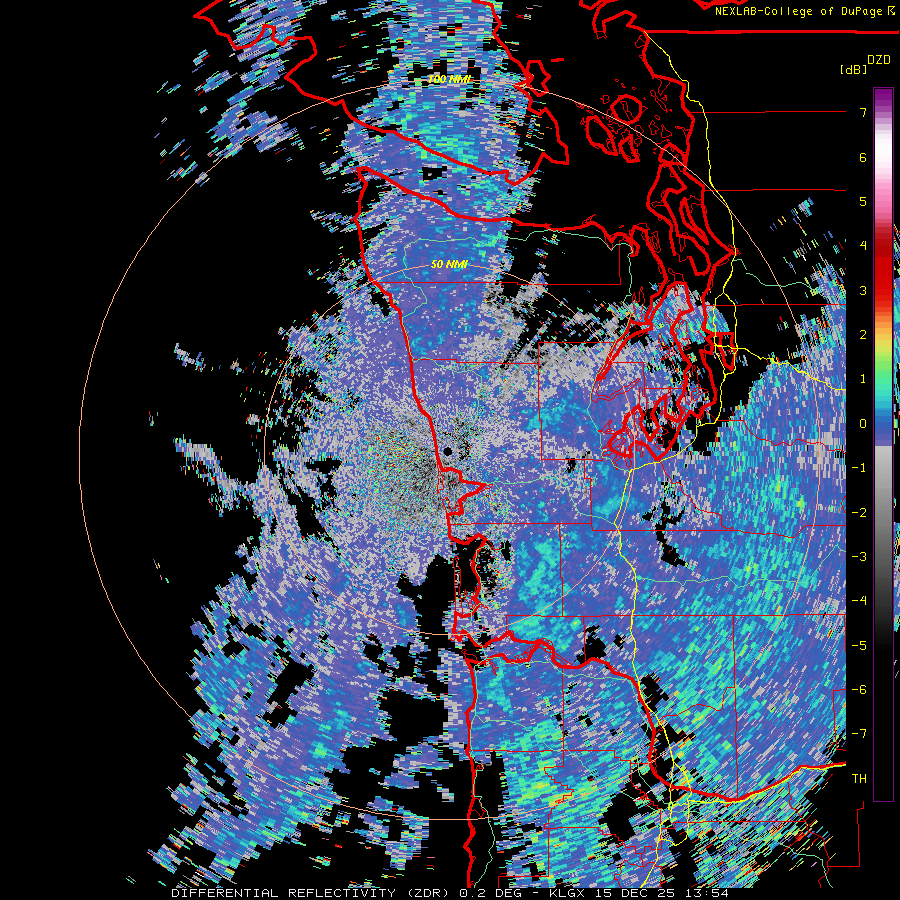Click the ZDR vertical color scale bar

point(883,444)
